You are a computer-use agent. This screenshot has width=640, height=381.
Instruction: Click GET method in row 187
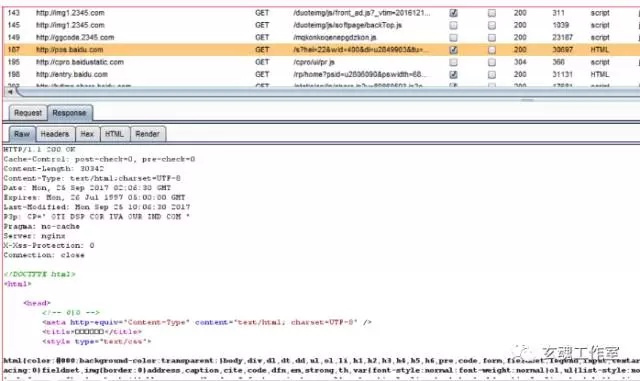coord(262,50)
